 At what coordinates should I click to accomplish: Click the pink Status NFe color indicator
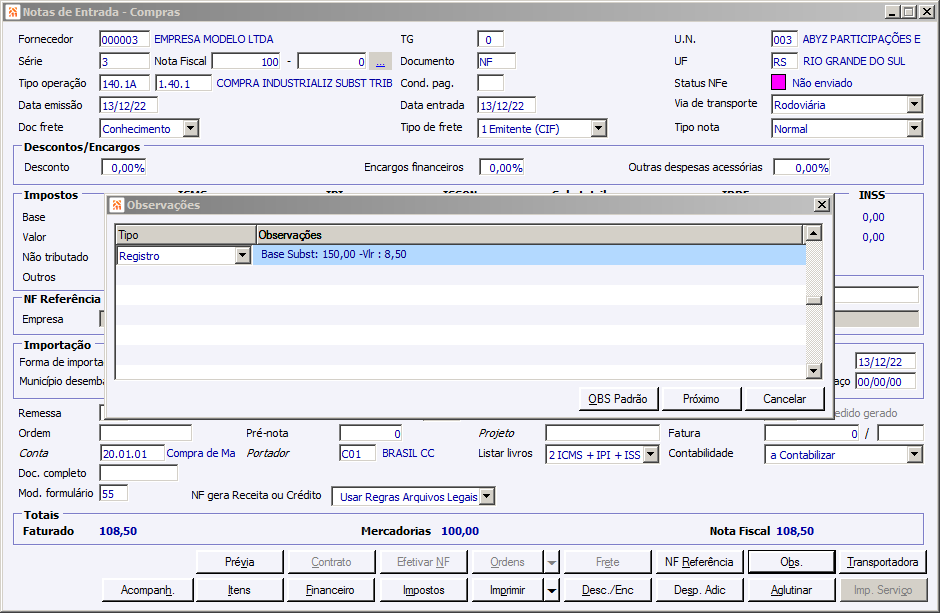point(778,83)
